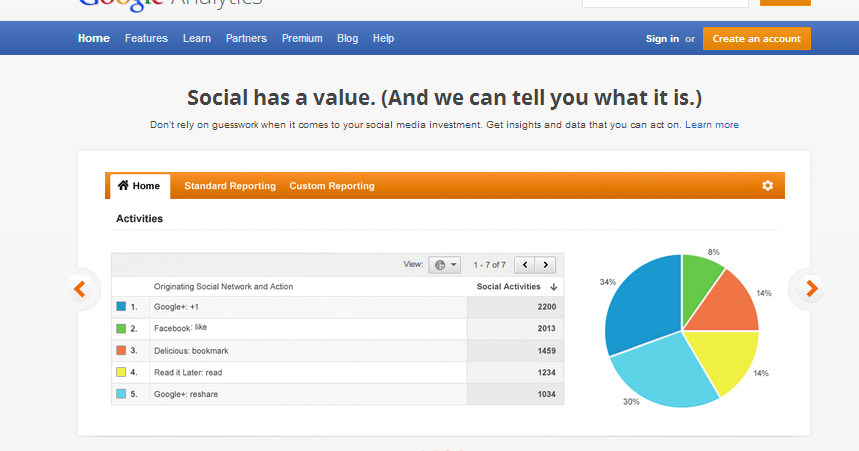This screenshot has height=451, width=859.
Task: Click the value 2200 in Social Activities
Action: [547, 307]
